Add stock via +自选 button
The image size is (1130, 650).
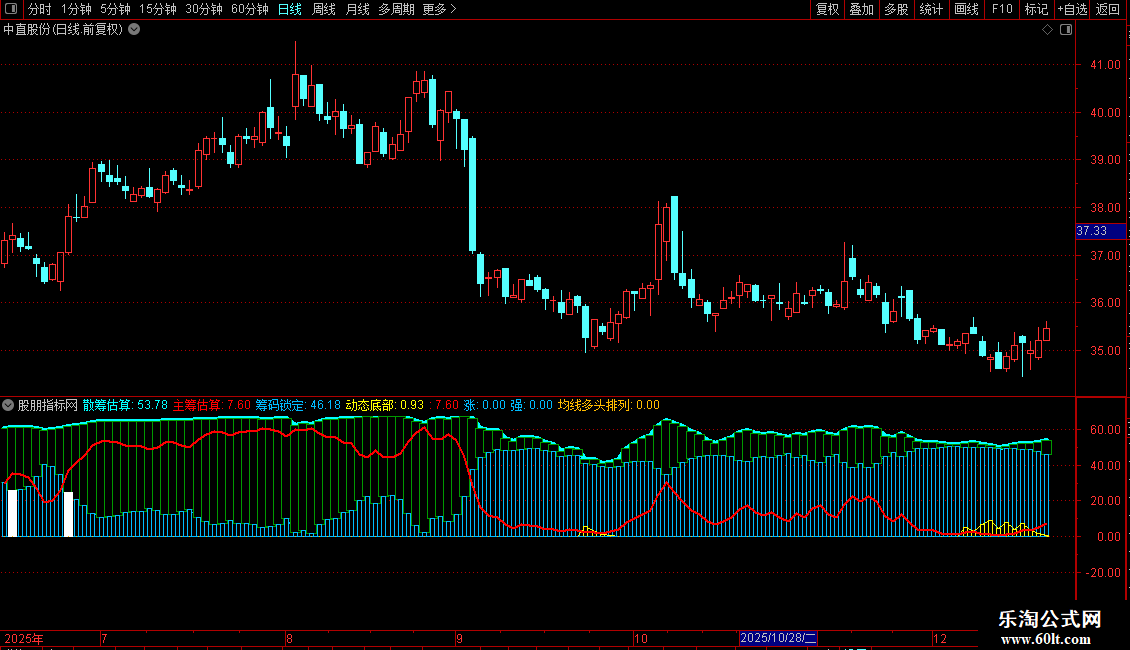click(1072, 9)
